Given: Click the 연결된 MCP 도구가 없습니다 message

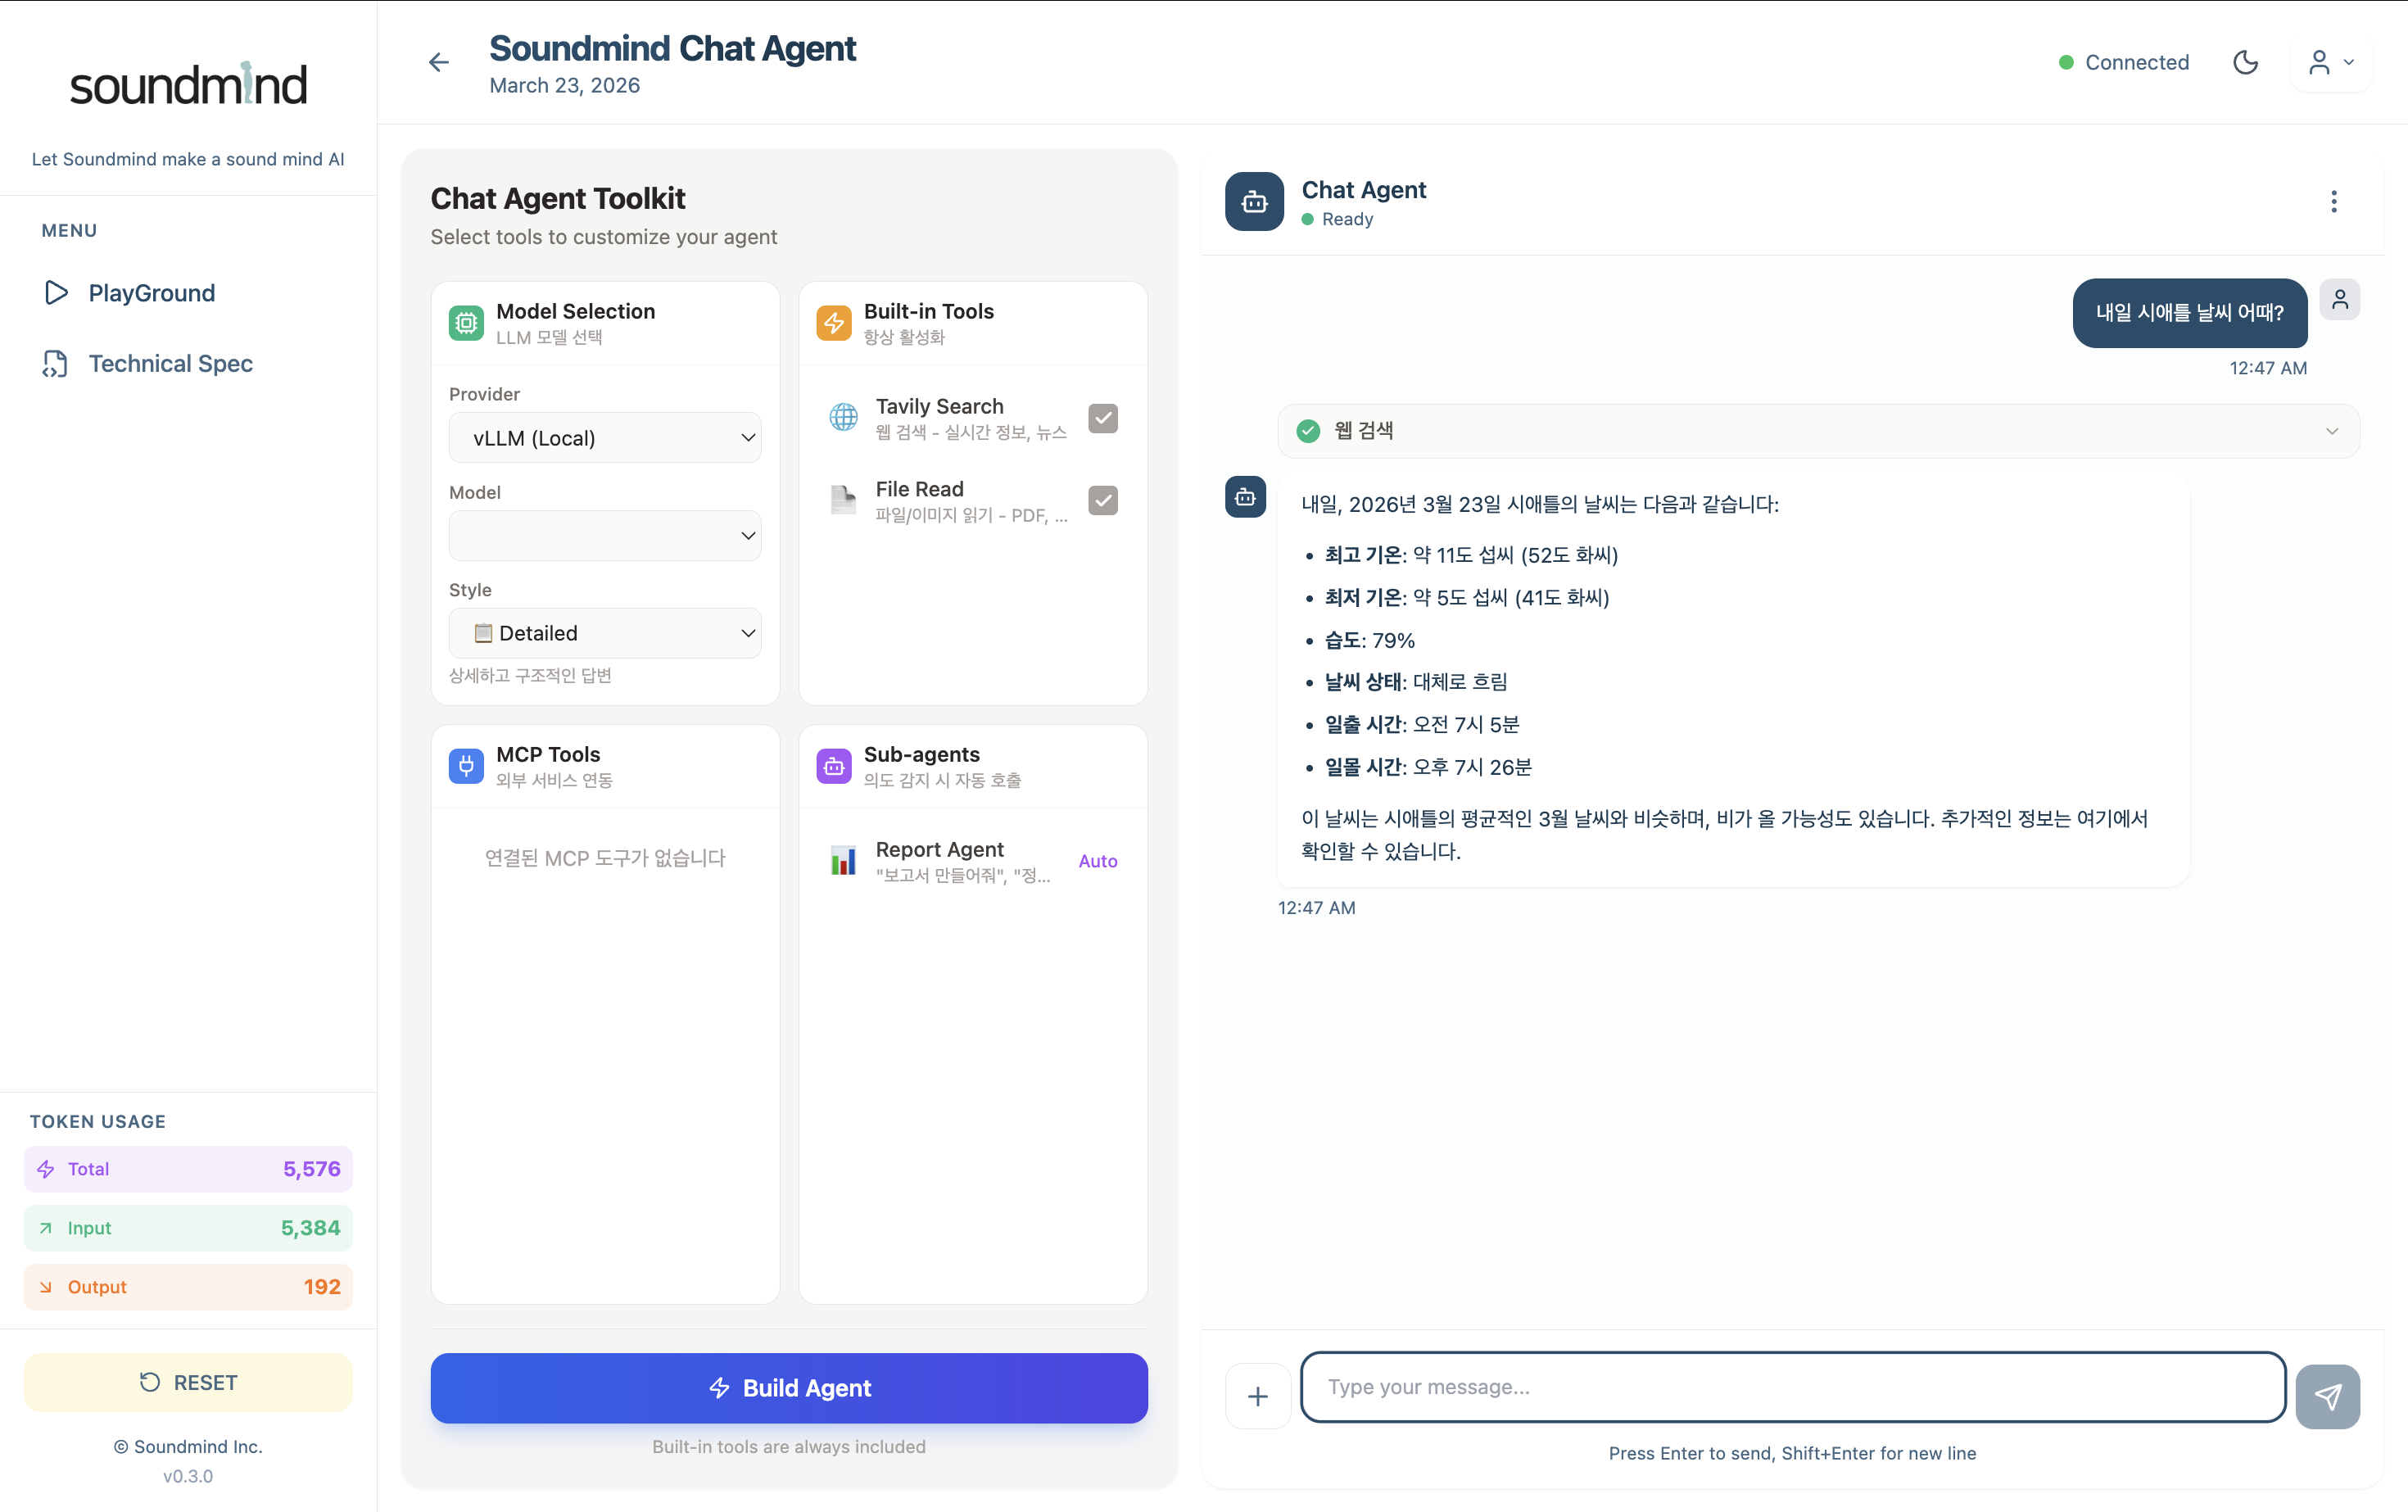Looking at the screenshot, I should [x=605, y=858].
